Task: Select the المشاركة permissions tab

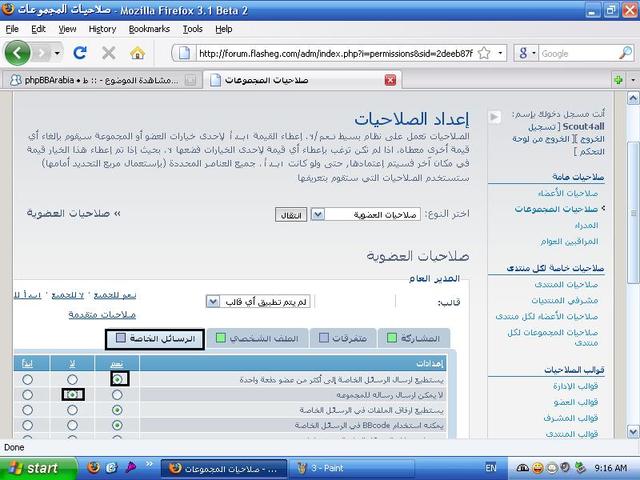Action: click(x=414, y=338)
